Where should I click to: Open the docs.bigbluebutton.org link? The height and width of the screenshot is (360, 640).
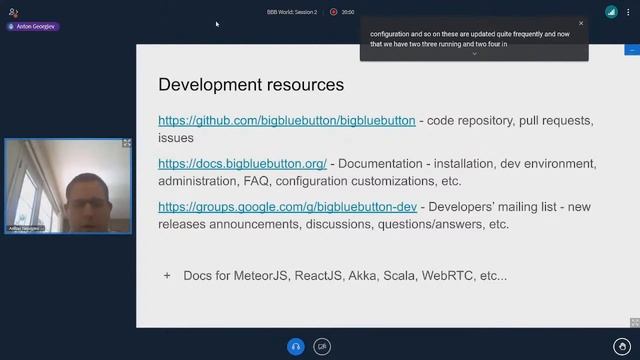[x=242, y=164]
